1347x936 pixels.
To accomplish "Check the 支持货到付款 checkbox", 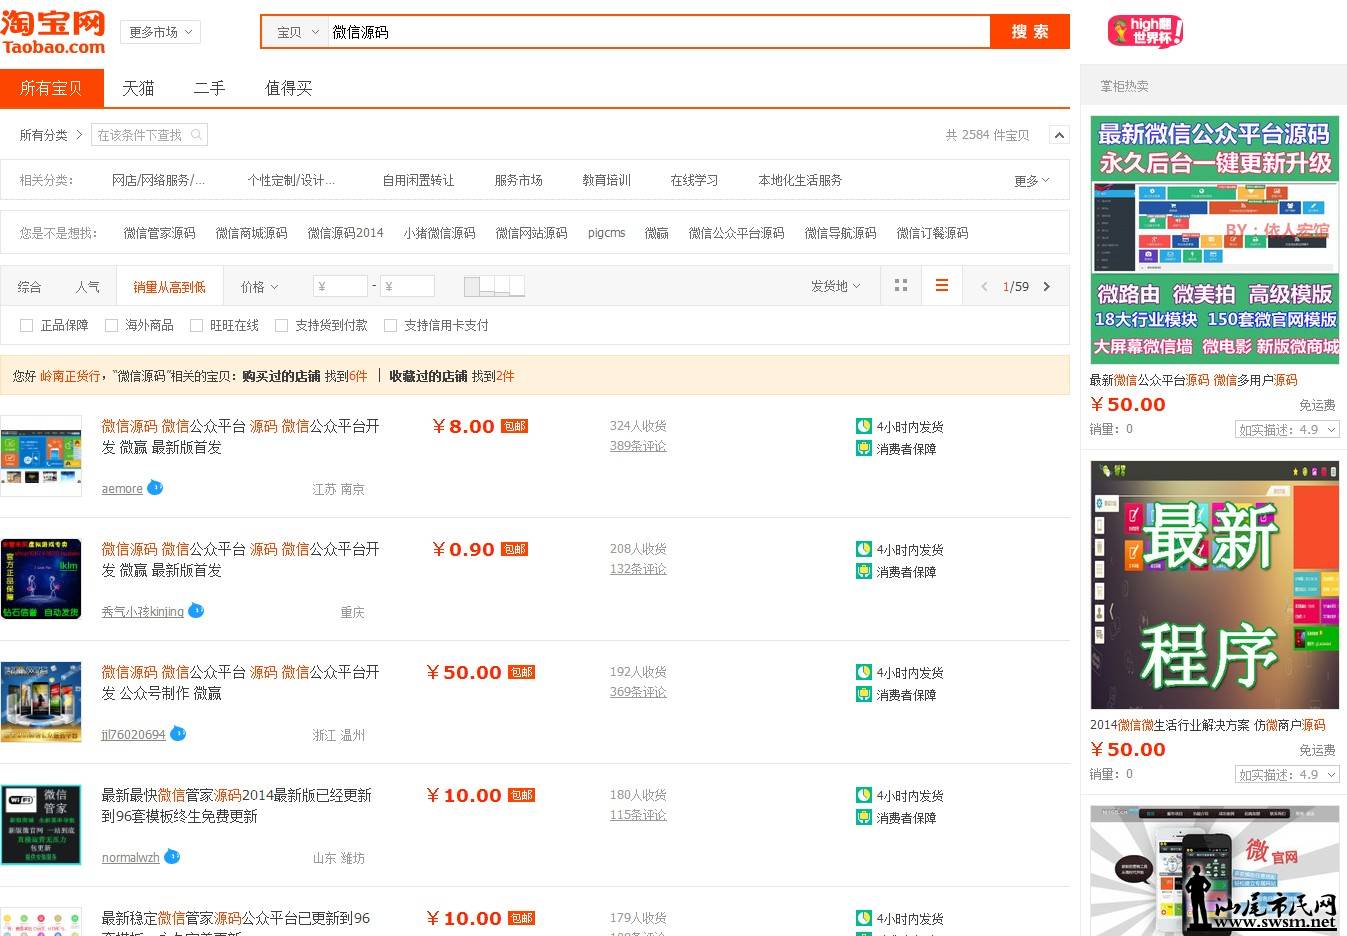I will 281,325.
